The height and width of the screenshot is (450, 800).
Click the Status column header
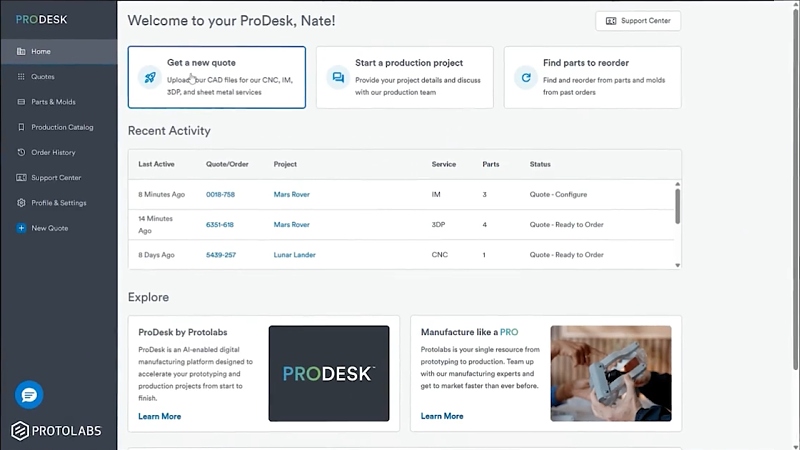click(540, 164)
